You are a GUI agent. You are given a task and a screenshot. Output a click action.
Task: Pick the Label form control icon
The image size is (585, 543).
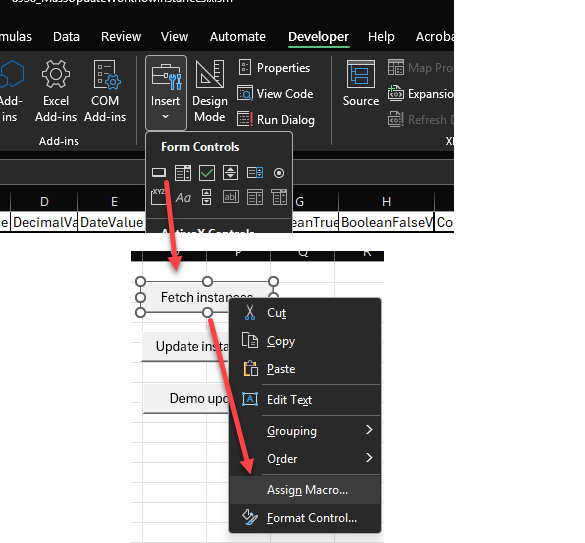(x=183, y=197)
